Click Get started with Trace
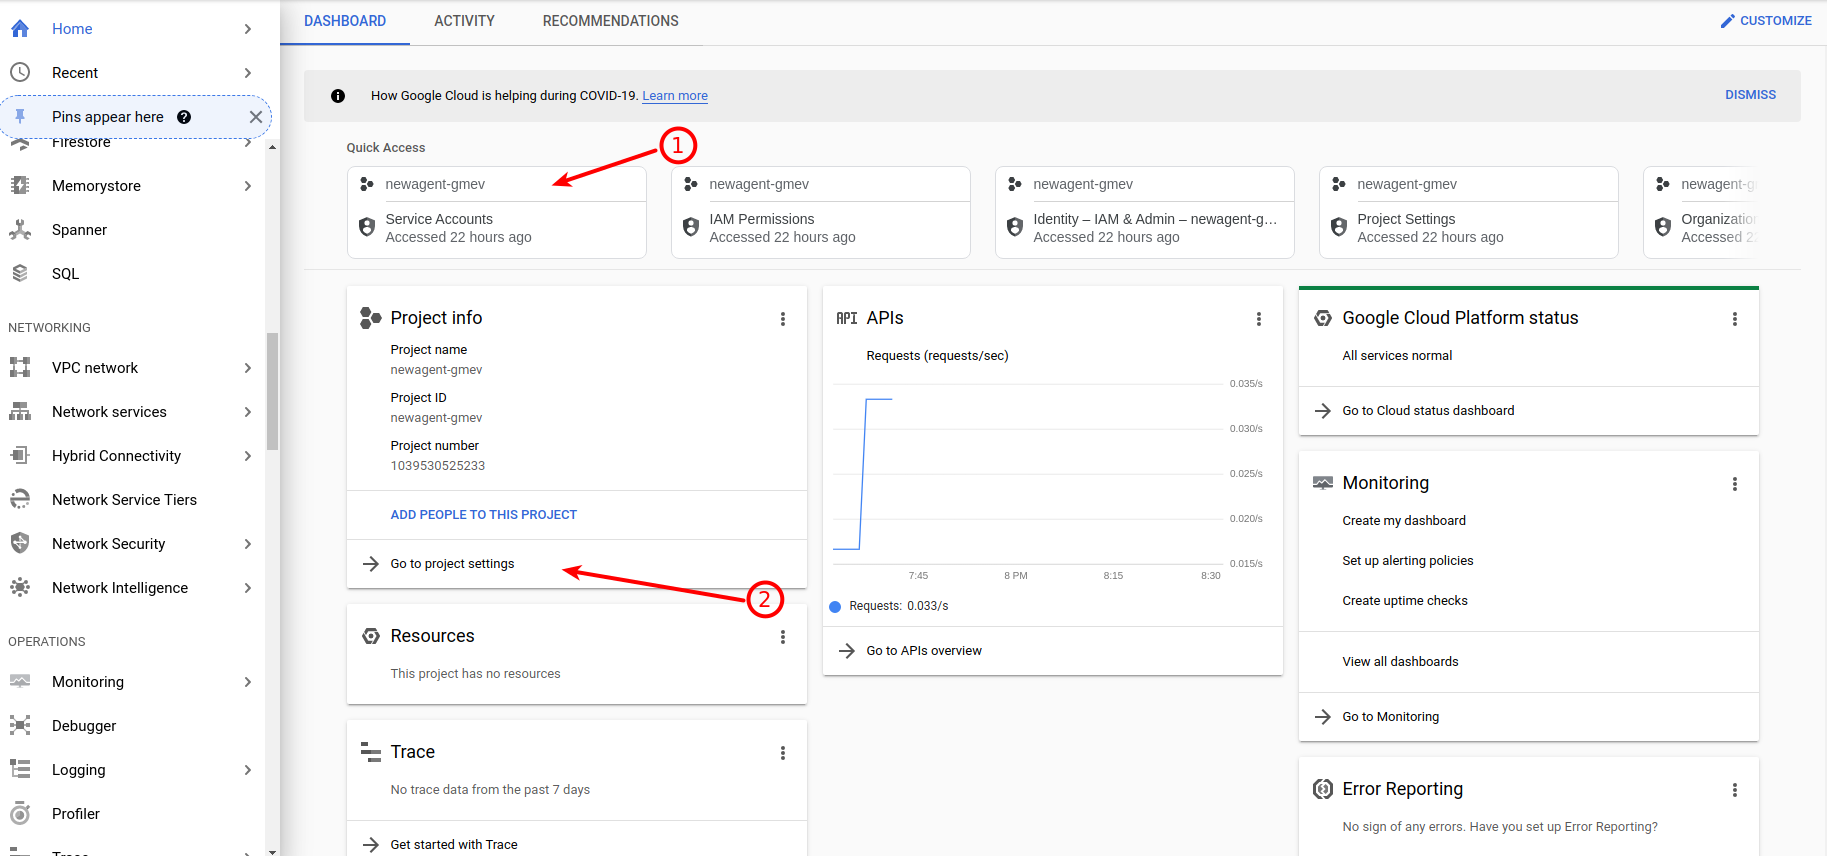 (454, 845)
